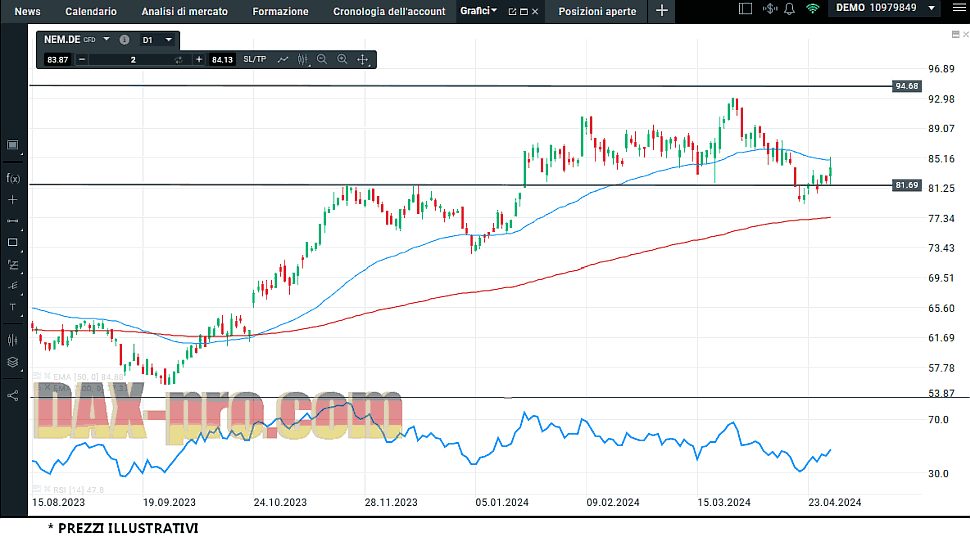Screen dimensions: 970x537
Task: Open the Grafici tab dropdown arrow
Action: (494, 11)
